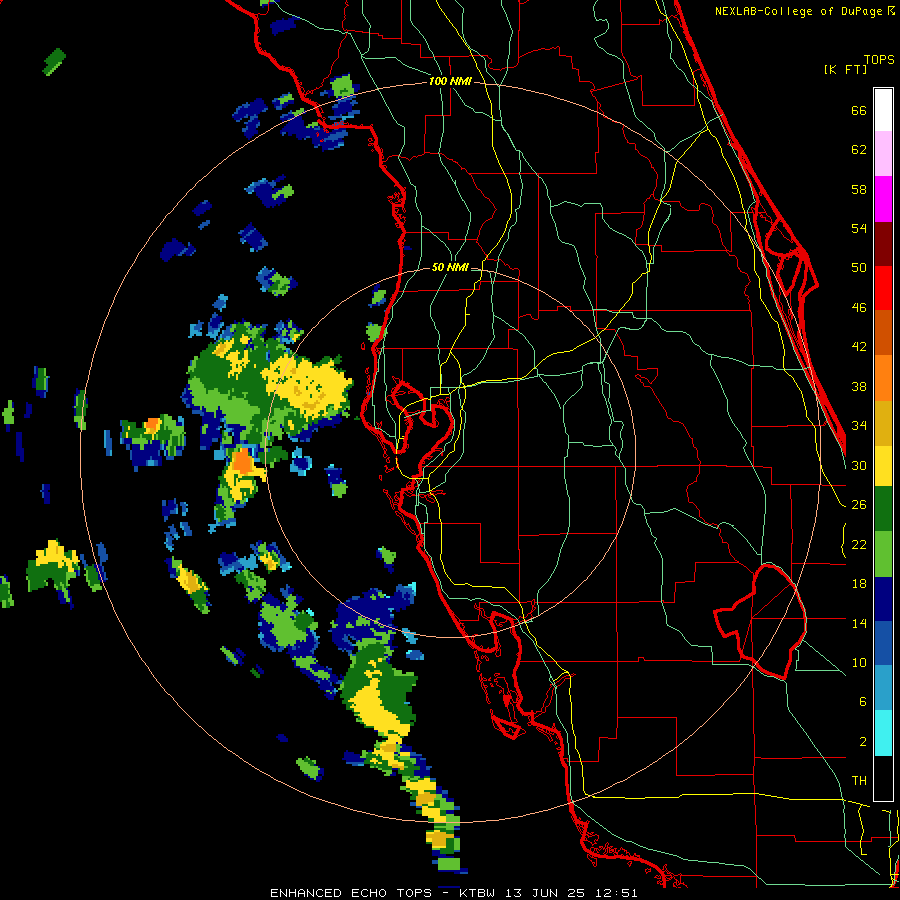Image resolution: width=900 pixels, height=900 pixels.
Task: Click the 38 value on the scale
Action: [859, 386]
